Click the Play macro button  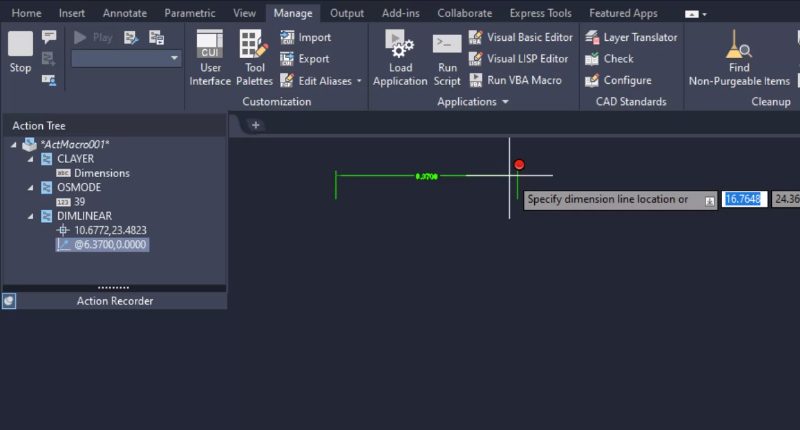pos(93,37)
